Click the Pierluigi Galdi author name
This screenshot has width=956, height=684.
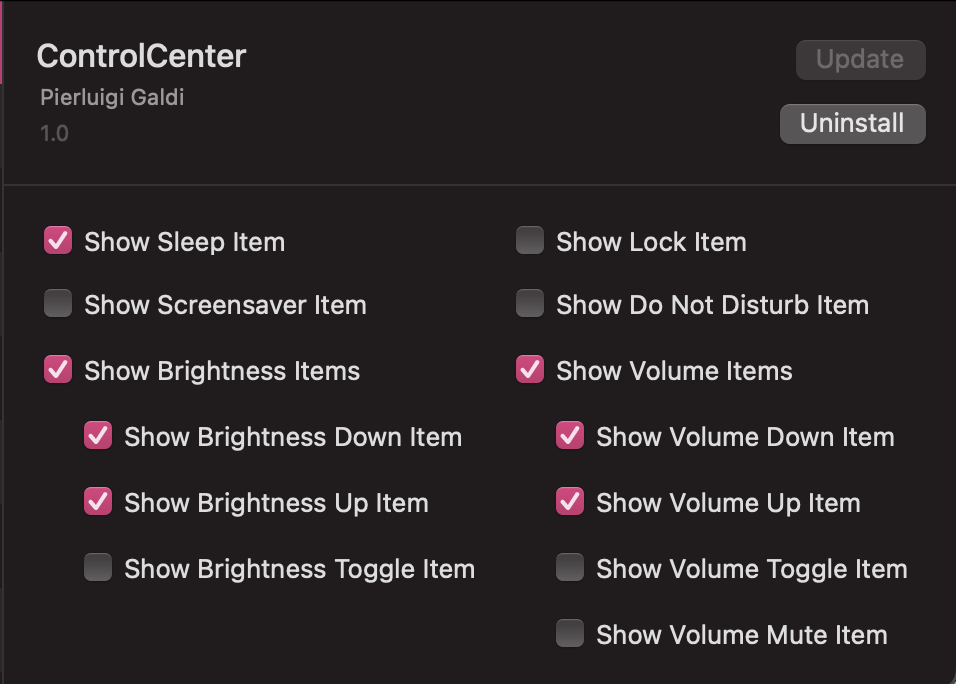point(112,98)
